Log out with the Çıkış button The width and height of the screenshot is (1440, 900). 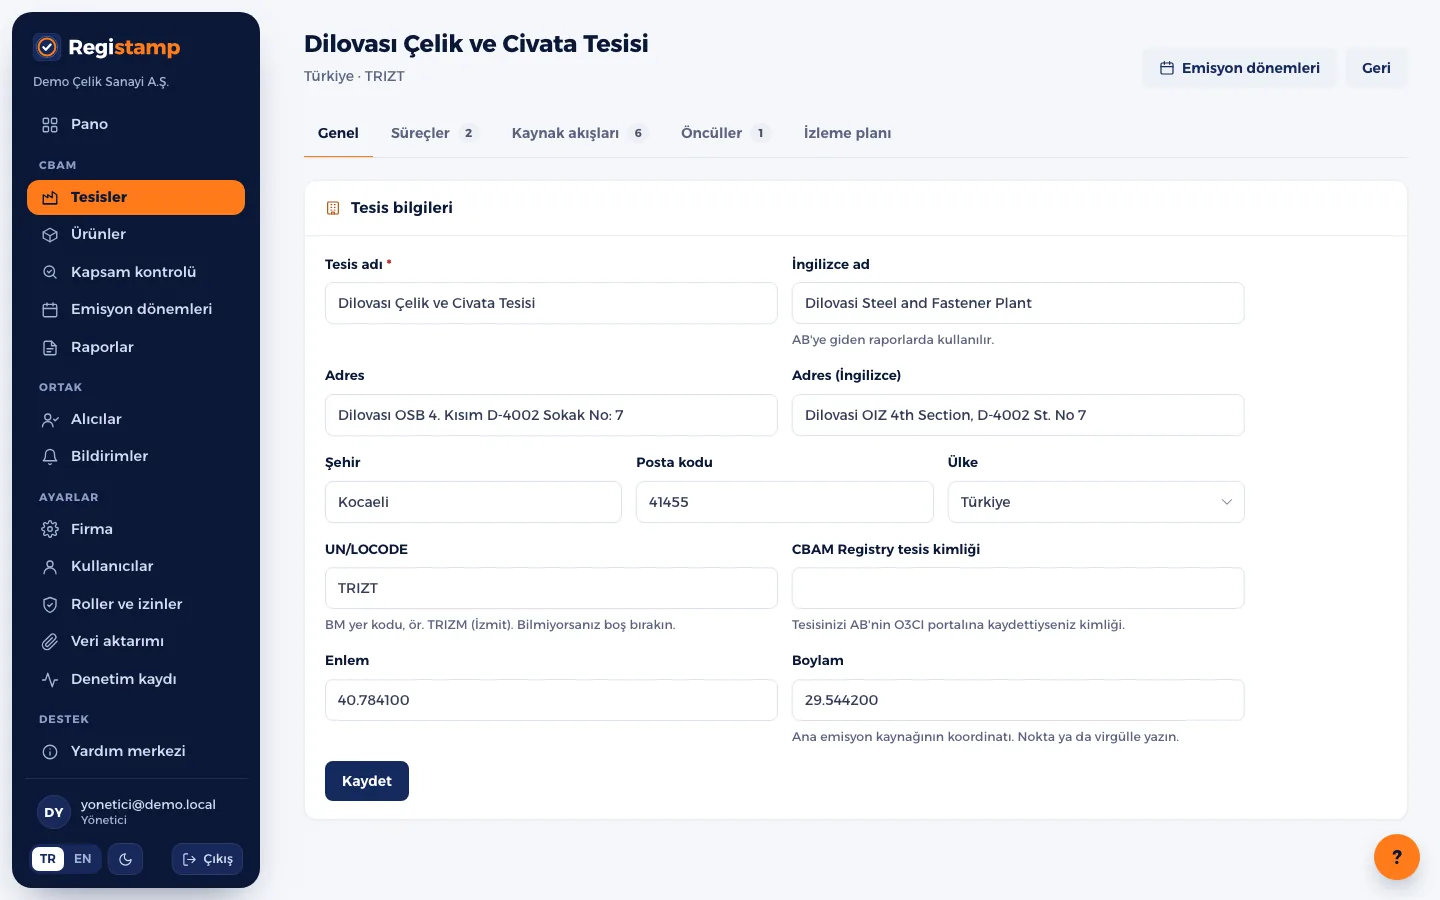pyautogui.click(x=207, y=859)
